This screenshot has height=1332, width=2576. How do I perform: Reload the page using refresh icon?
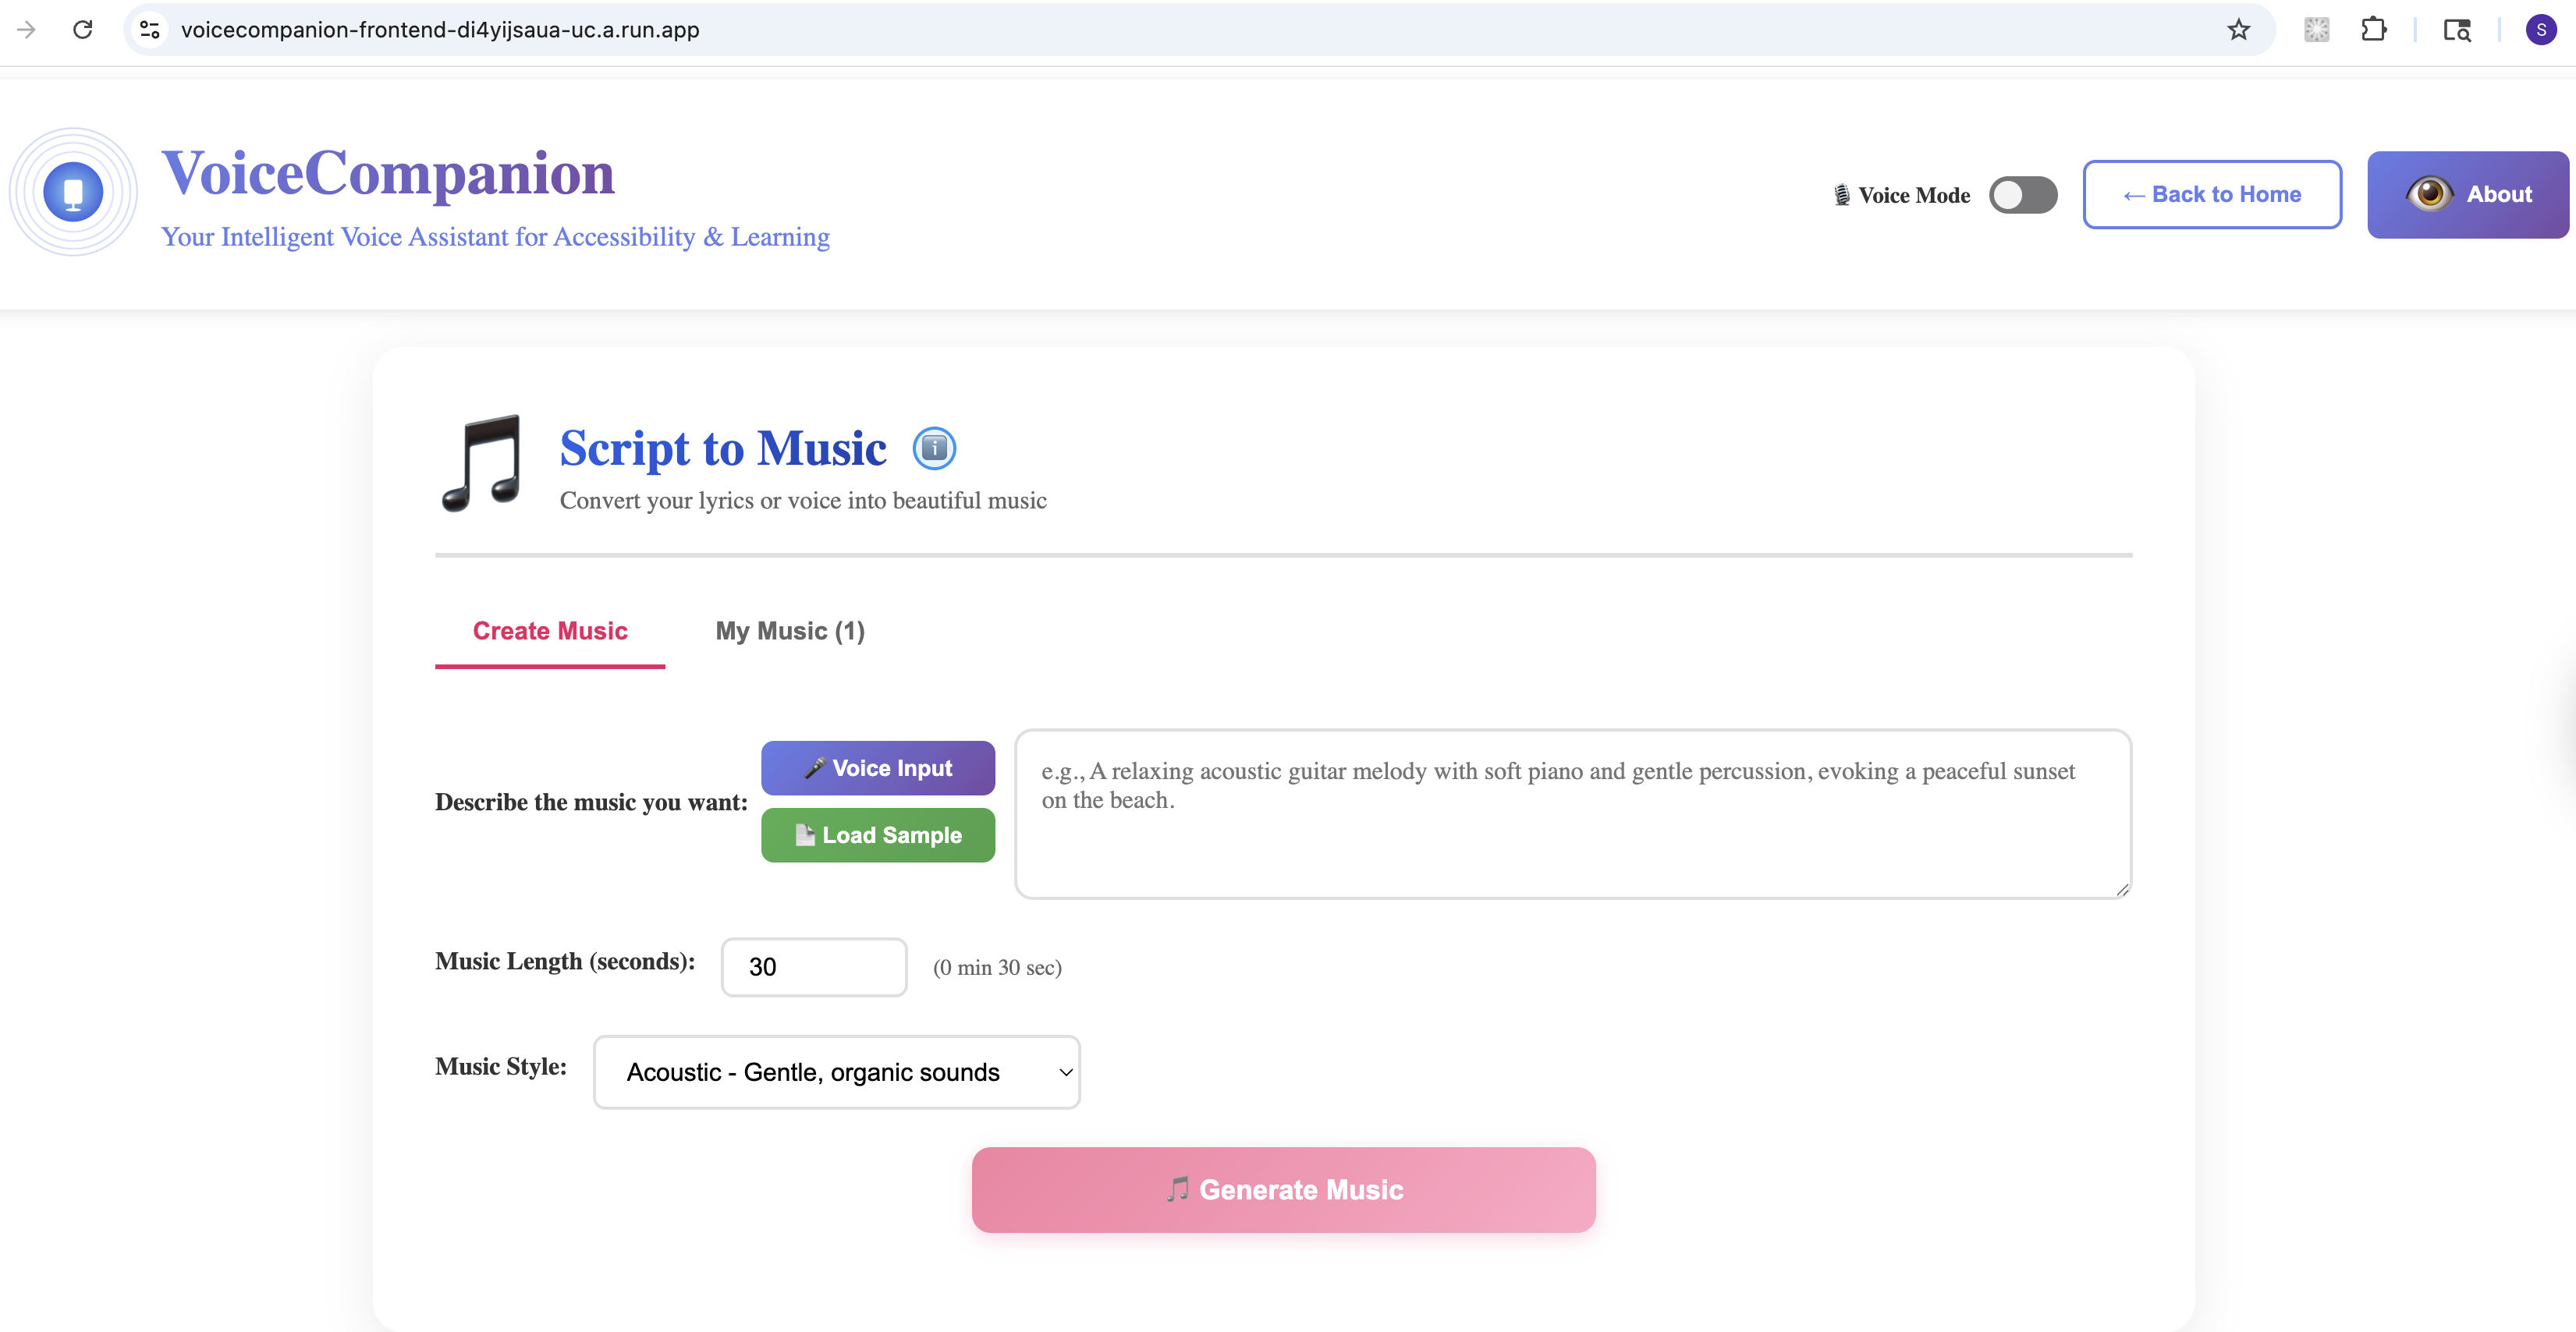(83, 30)
